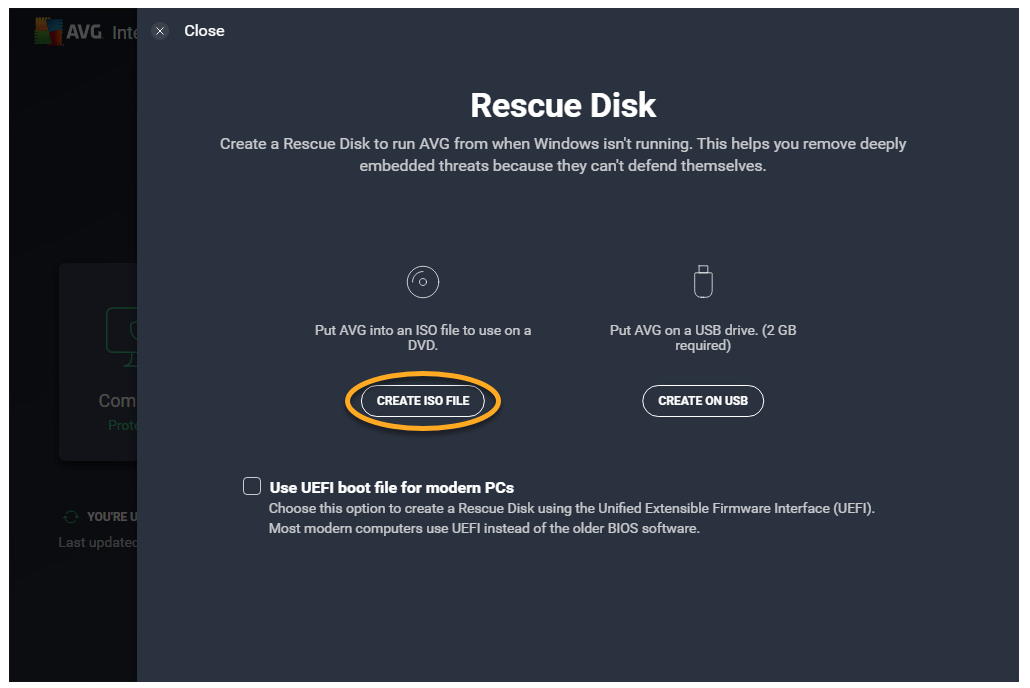
Task: Enable the UEFI boot file checkbox
Action: 252,487
